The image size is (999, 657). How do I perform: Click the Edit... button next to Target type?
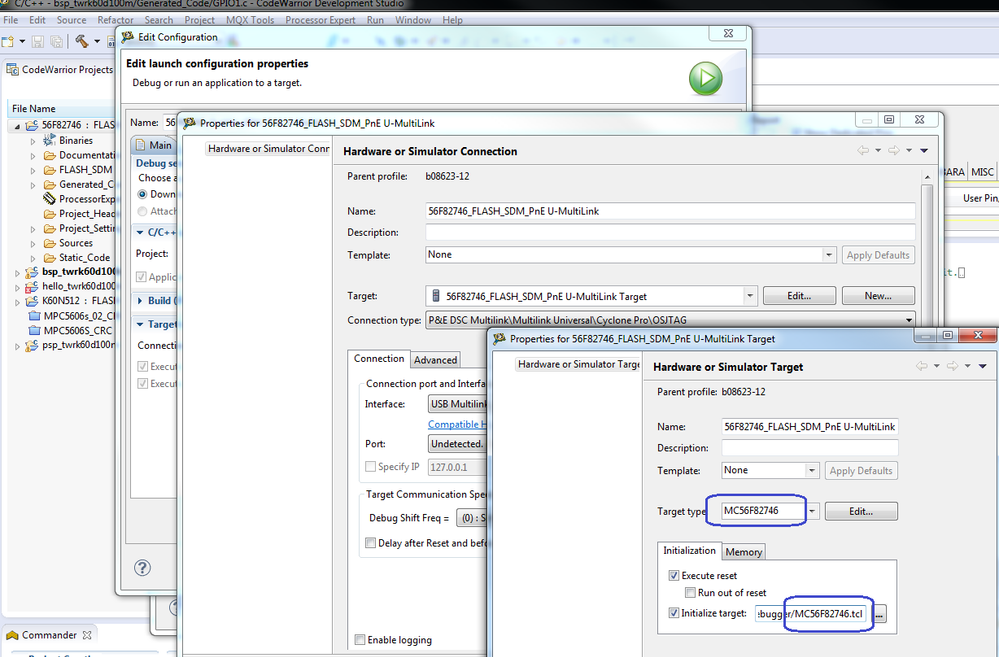click(x=861, y=511)
